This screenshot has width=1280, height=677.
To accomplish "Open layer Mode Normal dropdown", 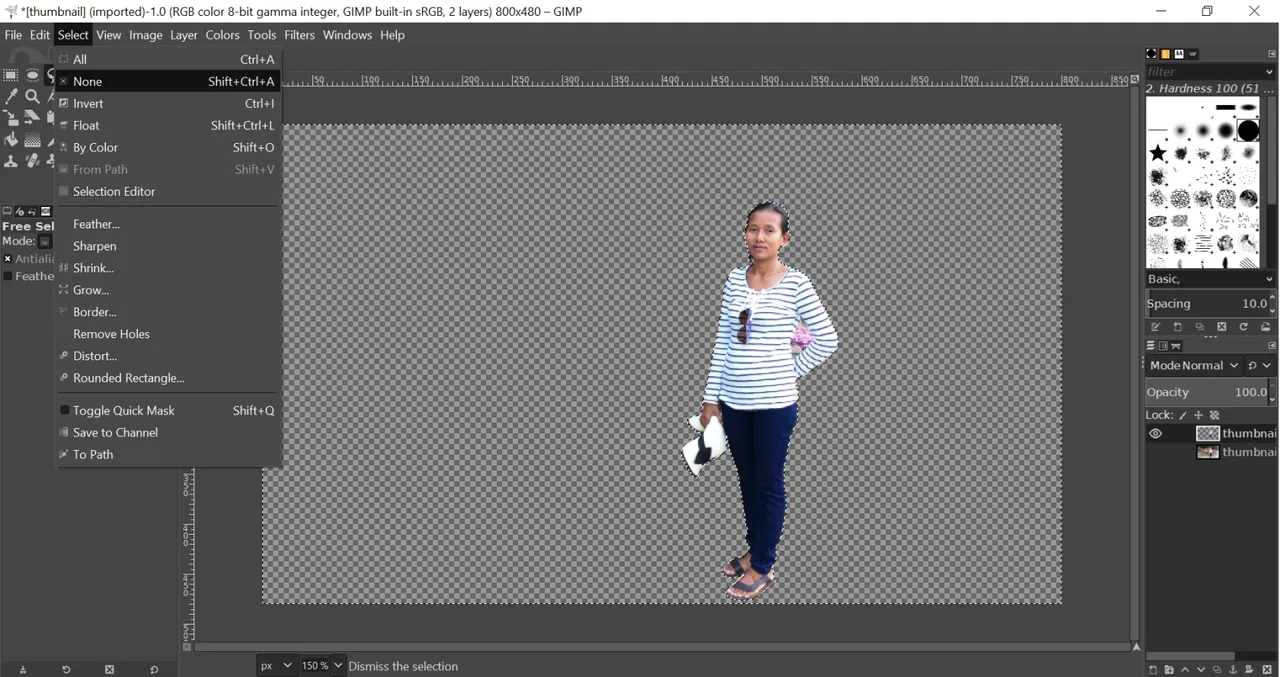I will [1194, 366].
